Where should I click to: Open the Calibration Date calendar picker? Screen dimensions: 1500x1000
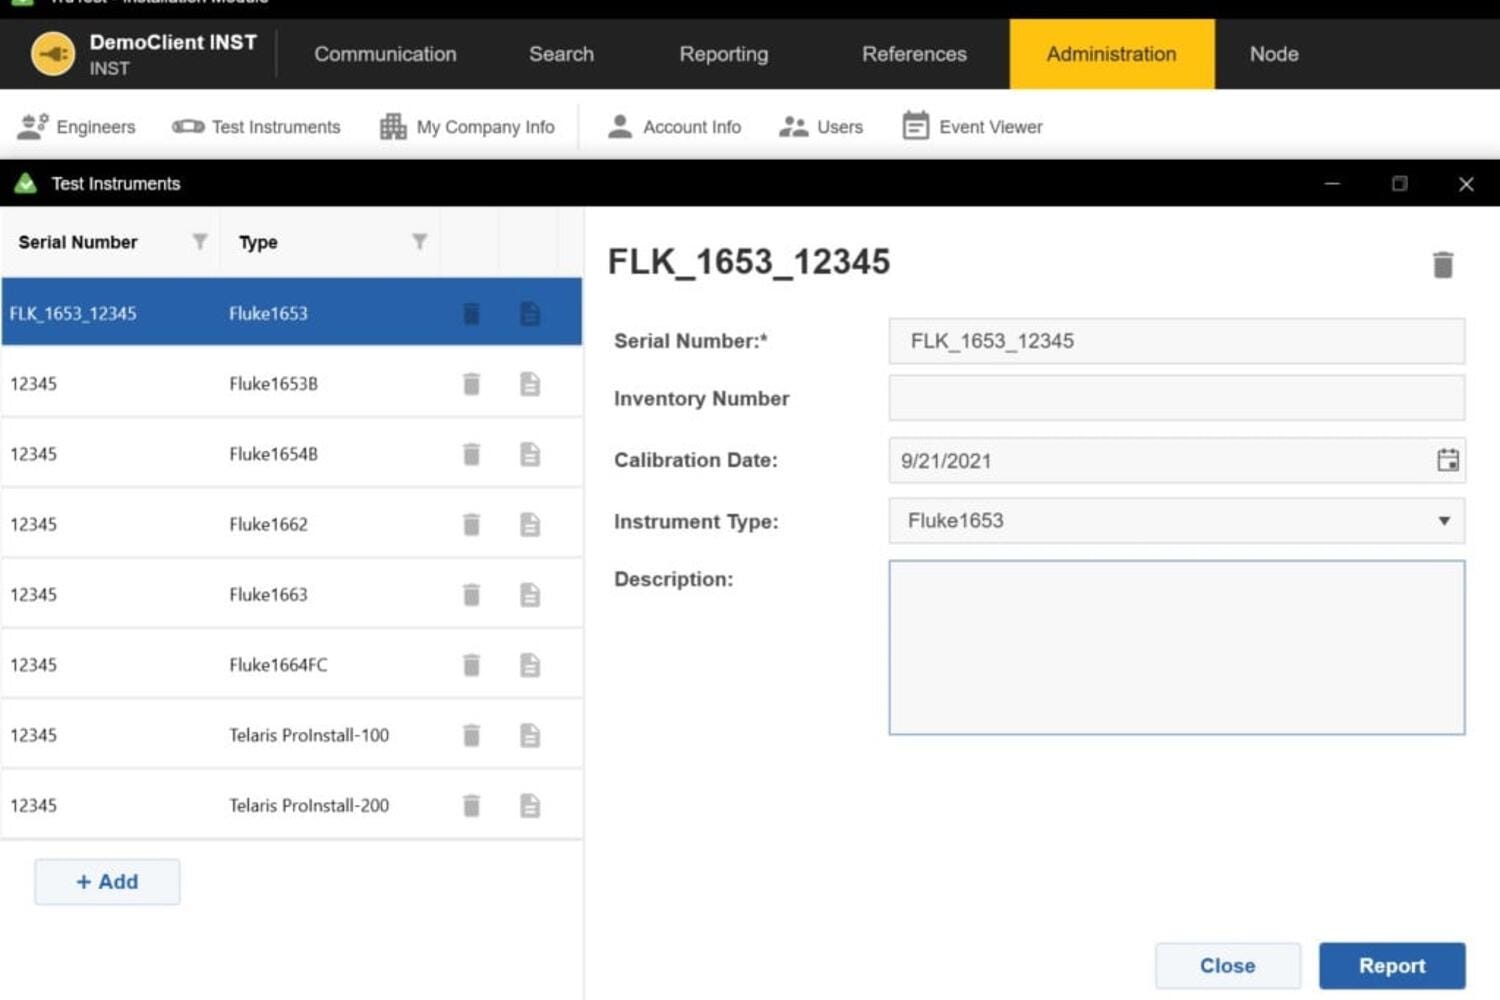tap(1447, 460)
